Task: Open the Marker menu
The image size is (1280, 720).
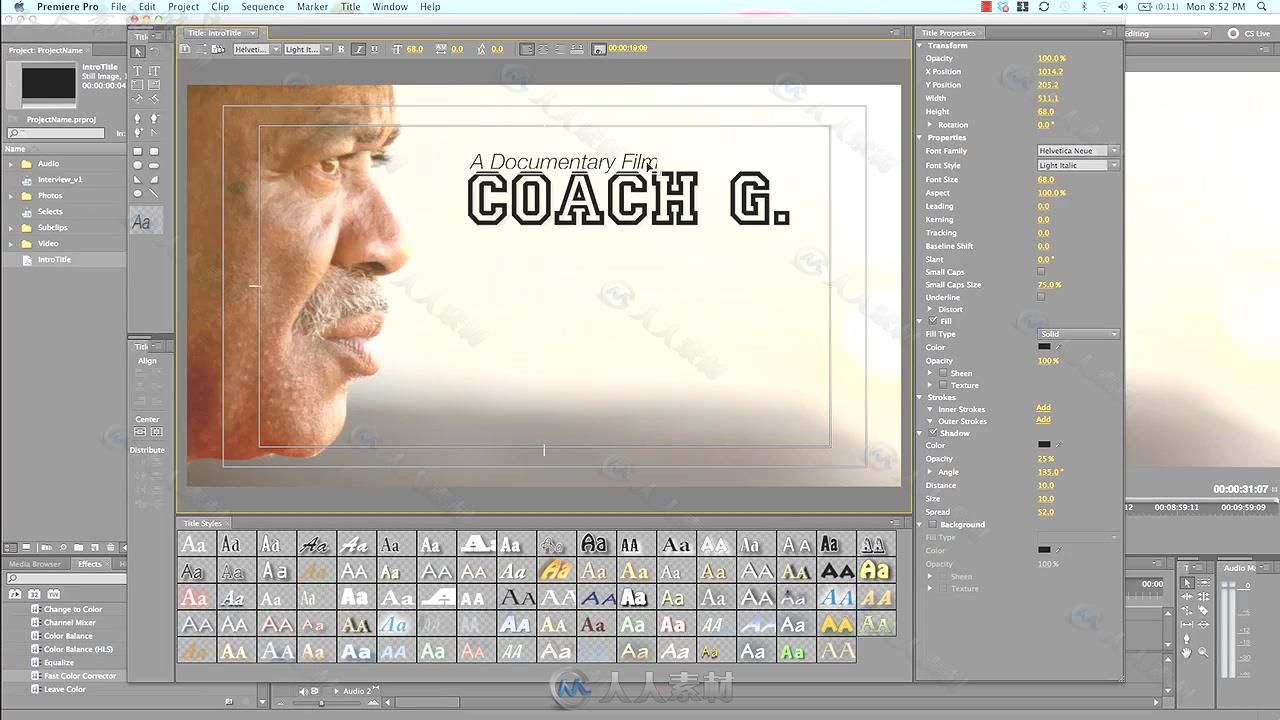Action: (x=312, y=7)
